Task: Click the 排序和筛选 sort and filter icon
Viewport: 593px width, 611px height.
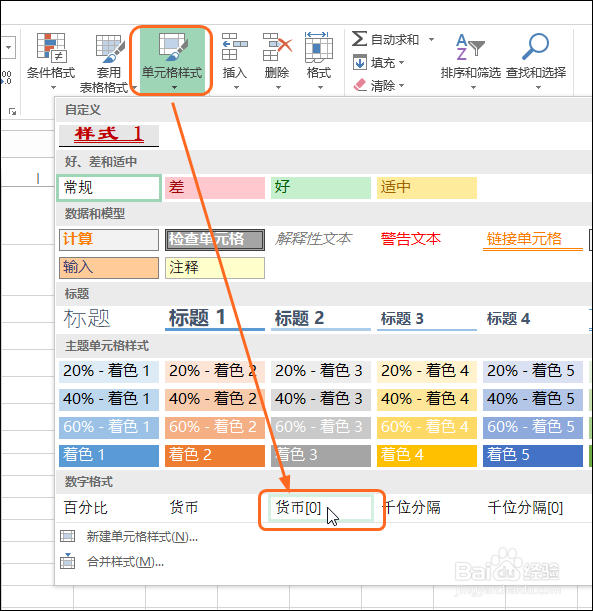Action: (x=470, y=47)
